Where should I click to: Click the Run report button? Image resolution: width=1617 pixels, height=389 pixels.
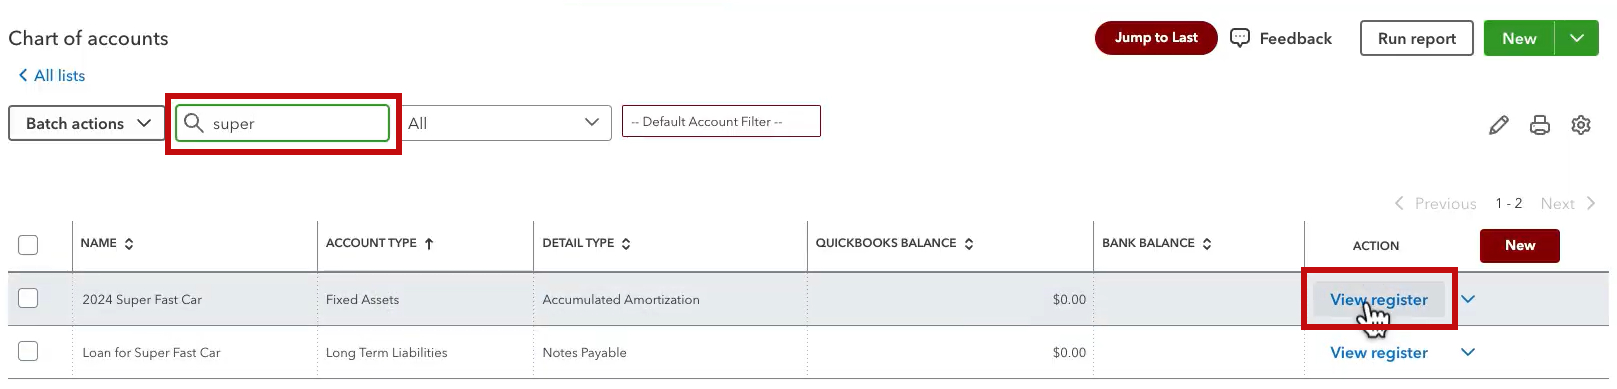[1417, 38]
